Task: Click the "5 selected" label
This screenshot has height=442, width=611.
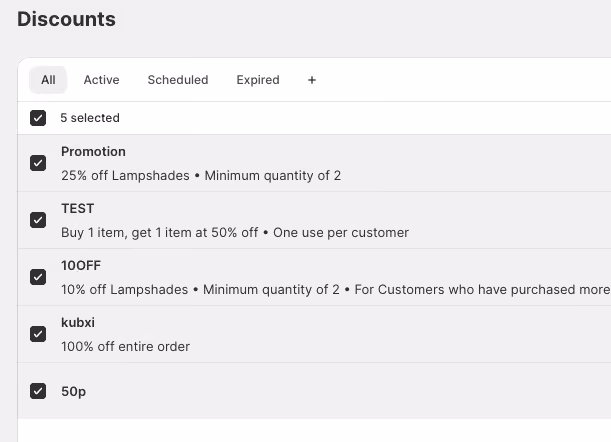Action: coord(90,118)
